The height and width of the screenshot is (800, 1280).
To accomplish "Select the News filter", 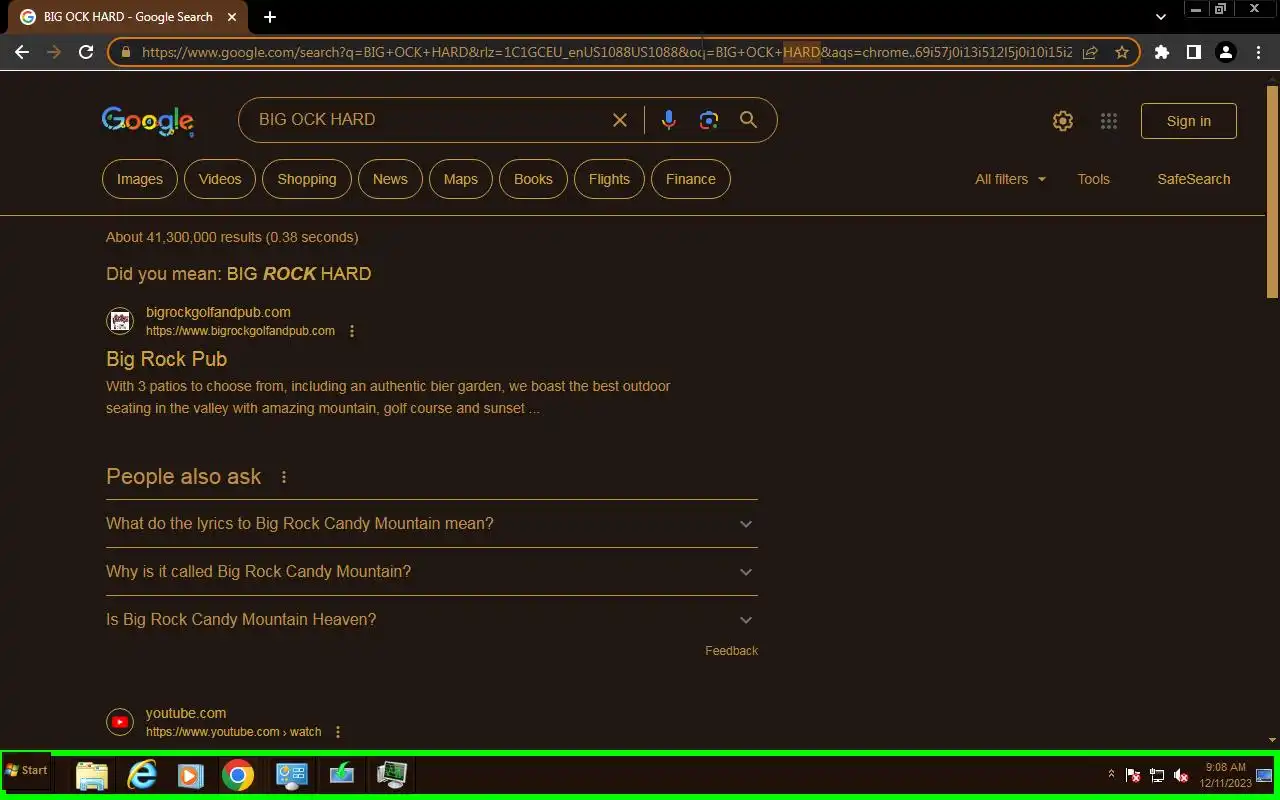I will point(390,179).
